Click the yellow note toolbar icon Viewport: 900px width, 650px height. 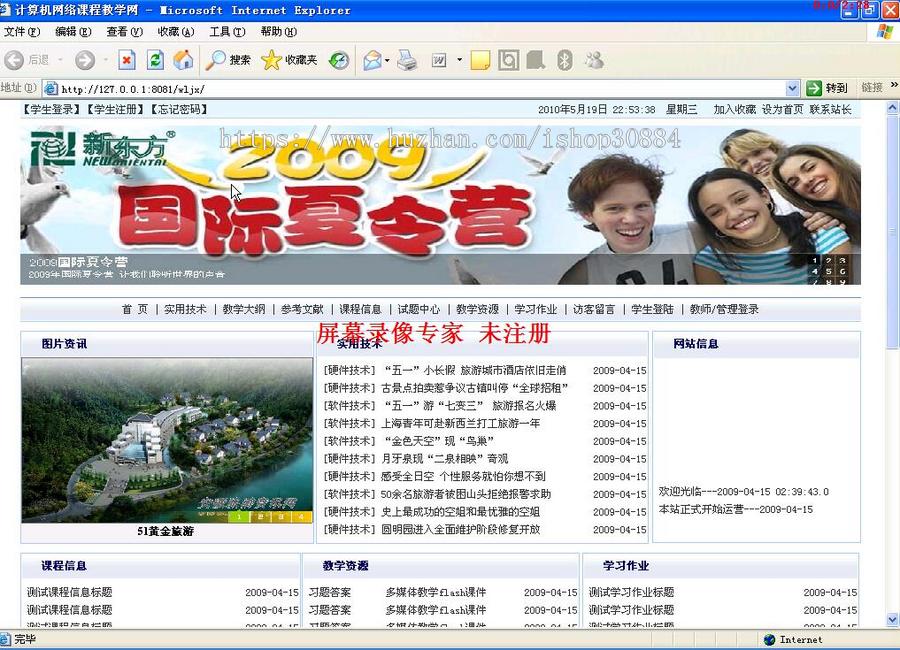pyautogui.click(x=480, y=60)
